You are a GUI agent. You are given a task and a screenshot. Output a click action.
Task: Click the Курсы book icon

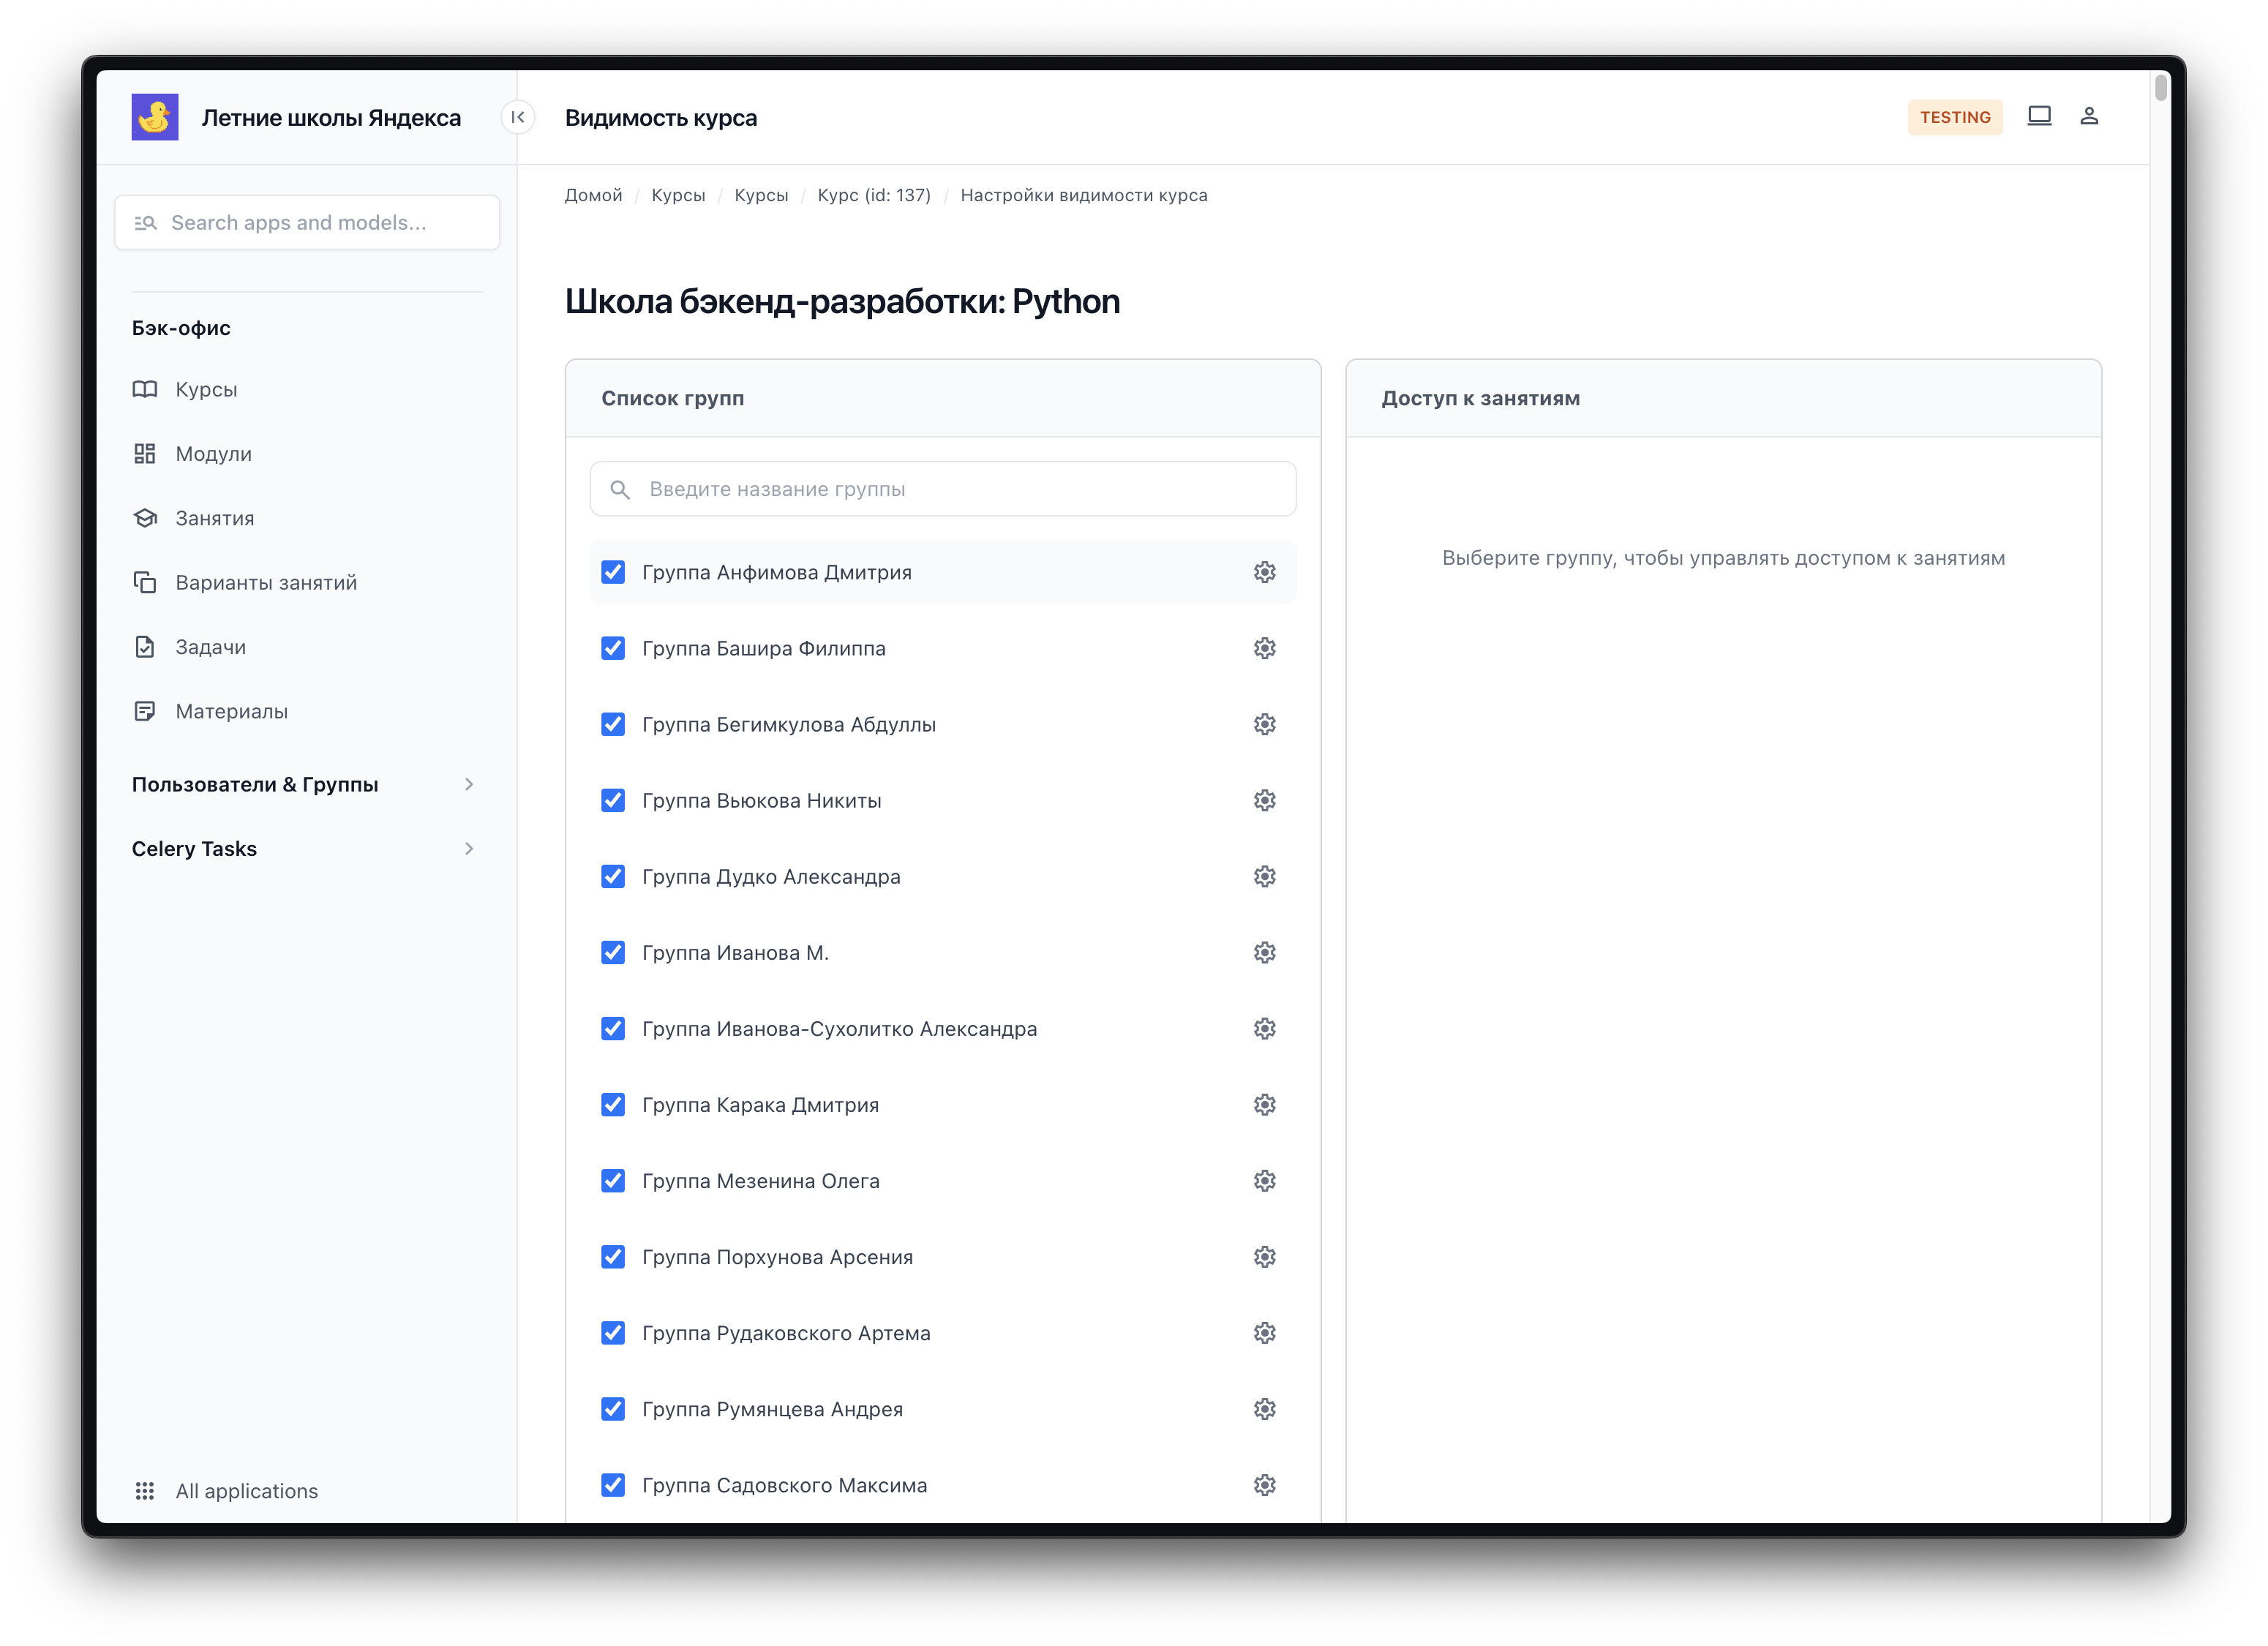[145, 389]
